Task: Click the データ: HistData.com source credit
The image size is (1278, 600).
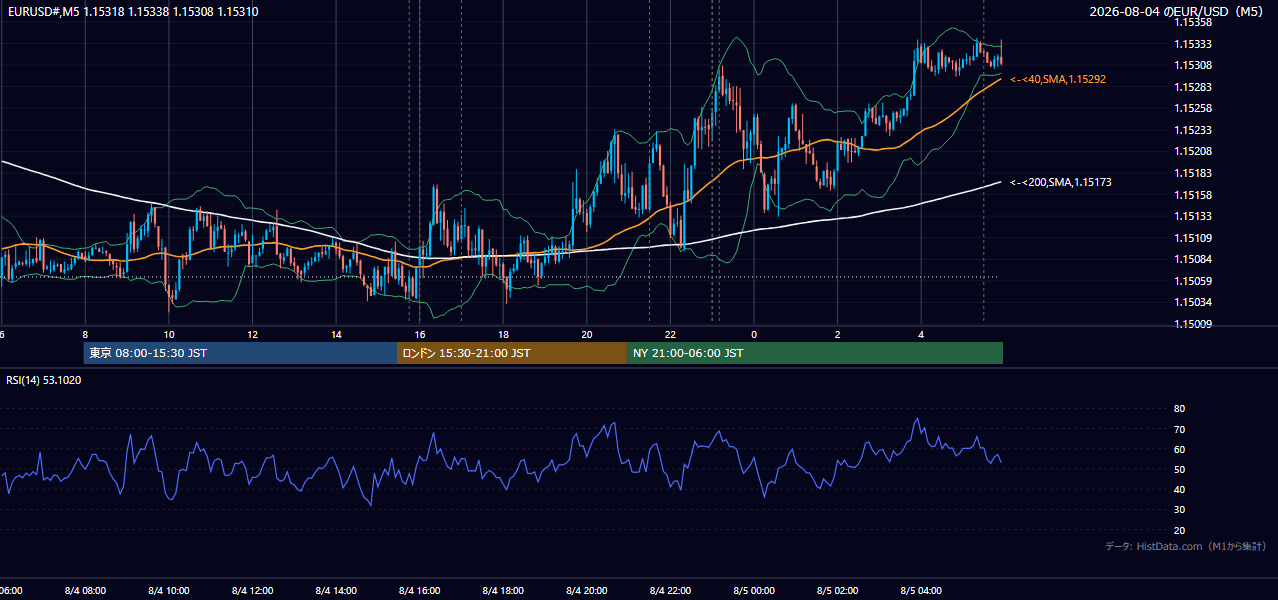Action: point(1185,546)
